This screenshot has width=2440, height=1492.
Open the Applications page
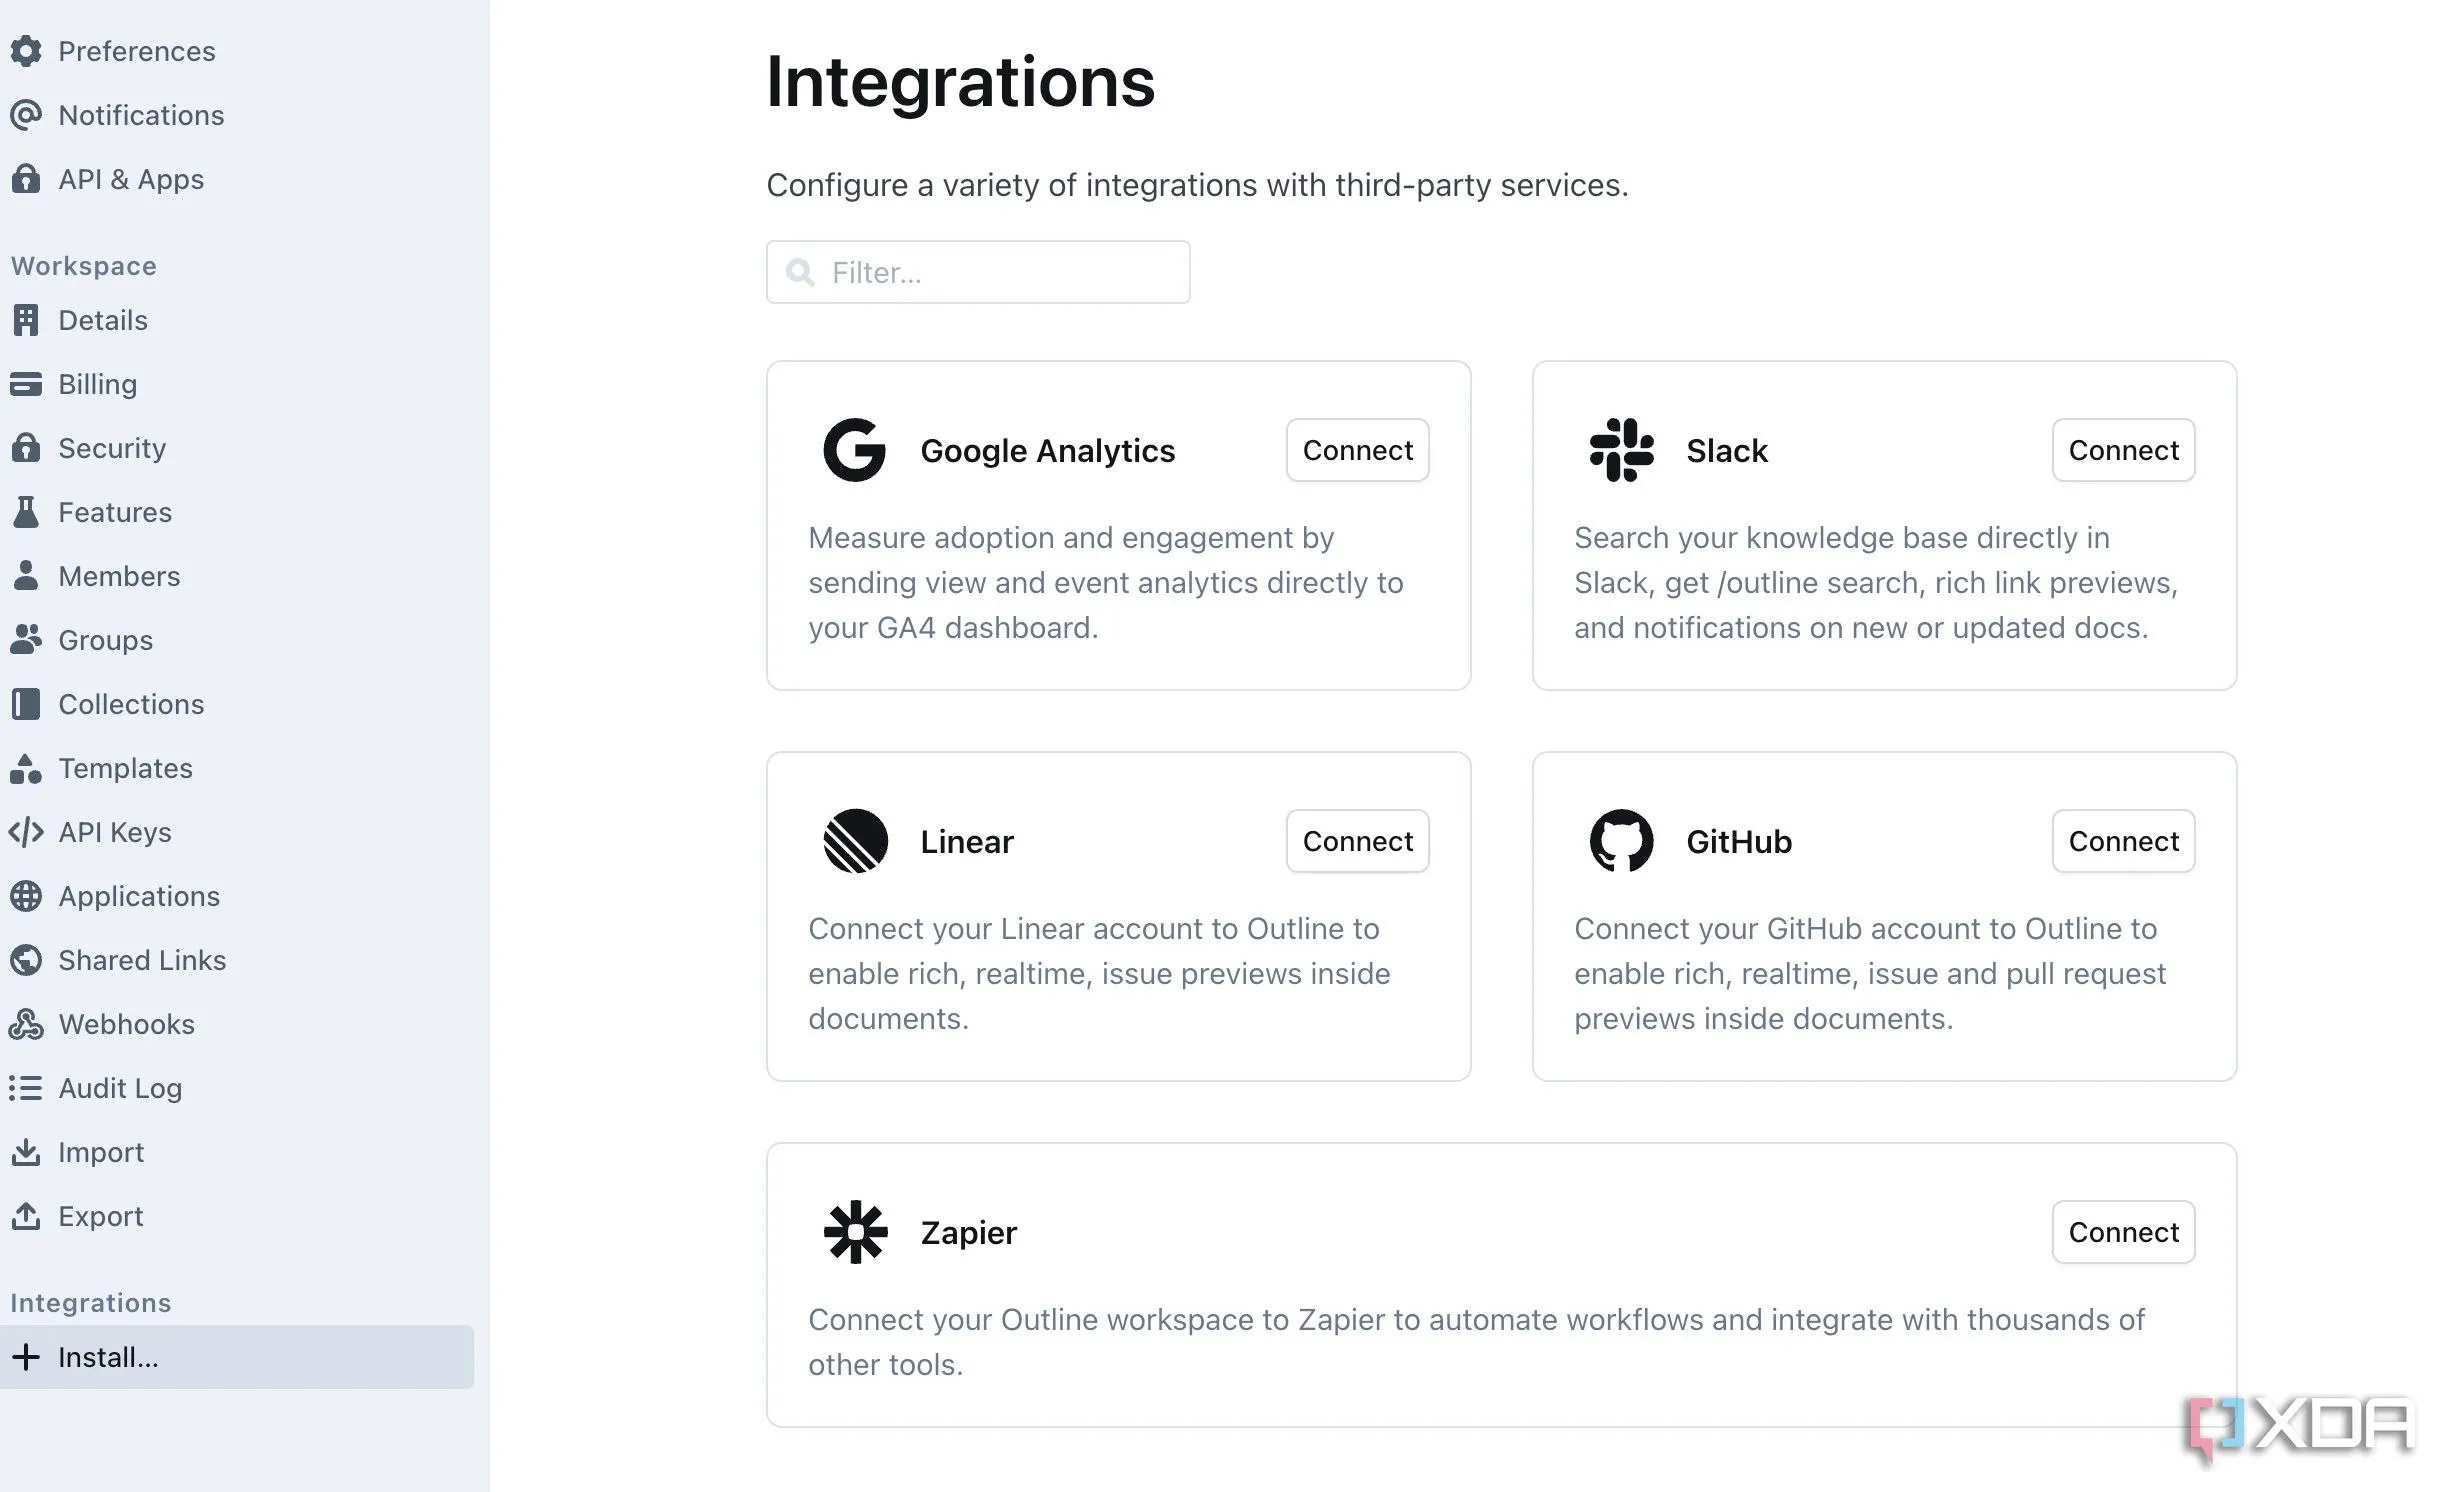(x=237, y=896)
